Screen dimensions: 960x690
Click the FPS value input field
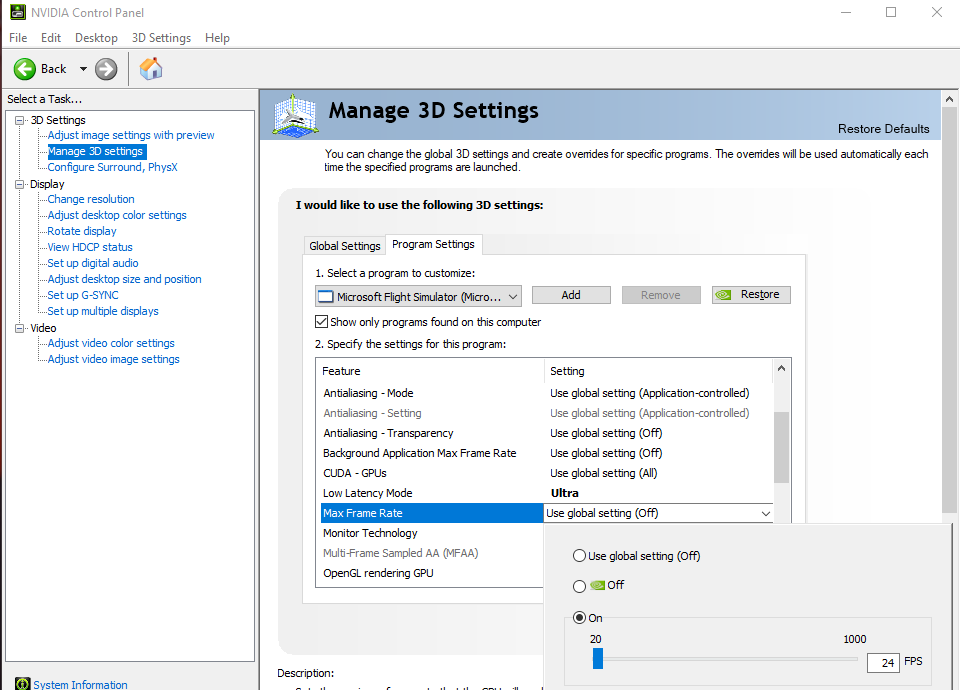click(x=882, y=662)
